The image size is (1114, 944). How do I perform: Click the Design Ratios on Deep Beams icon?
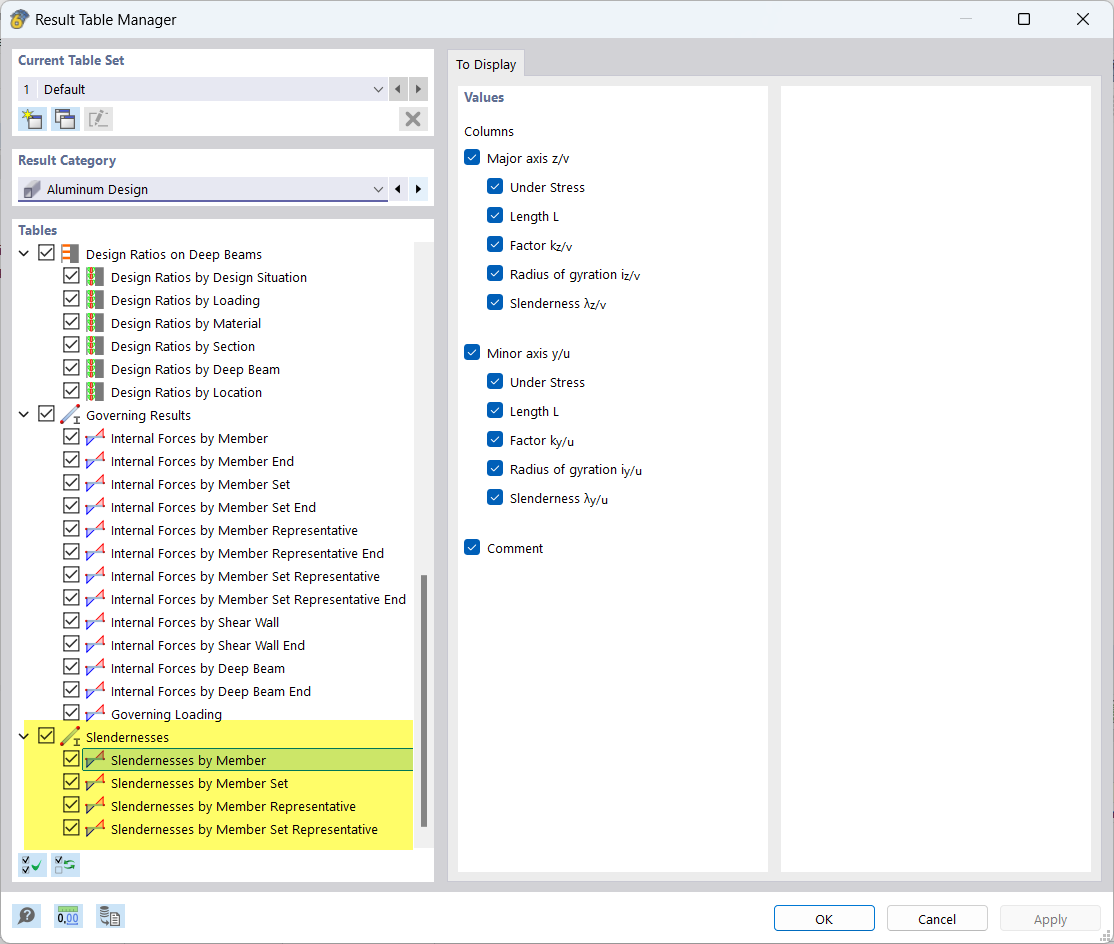pyautogui.click(x=70, y=254)
